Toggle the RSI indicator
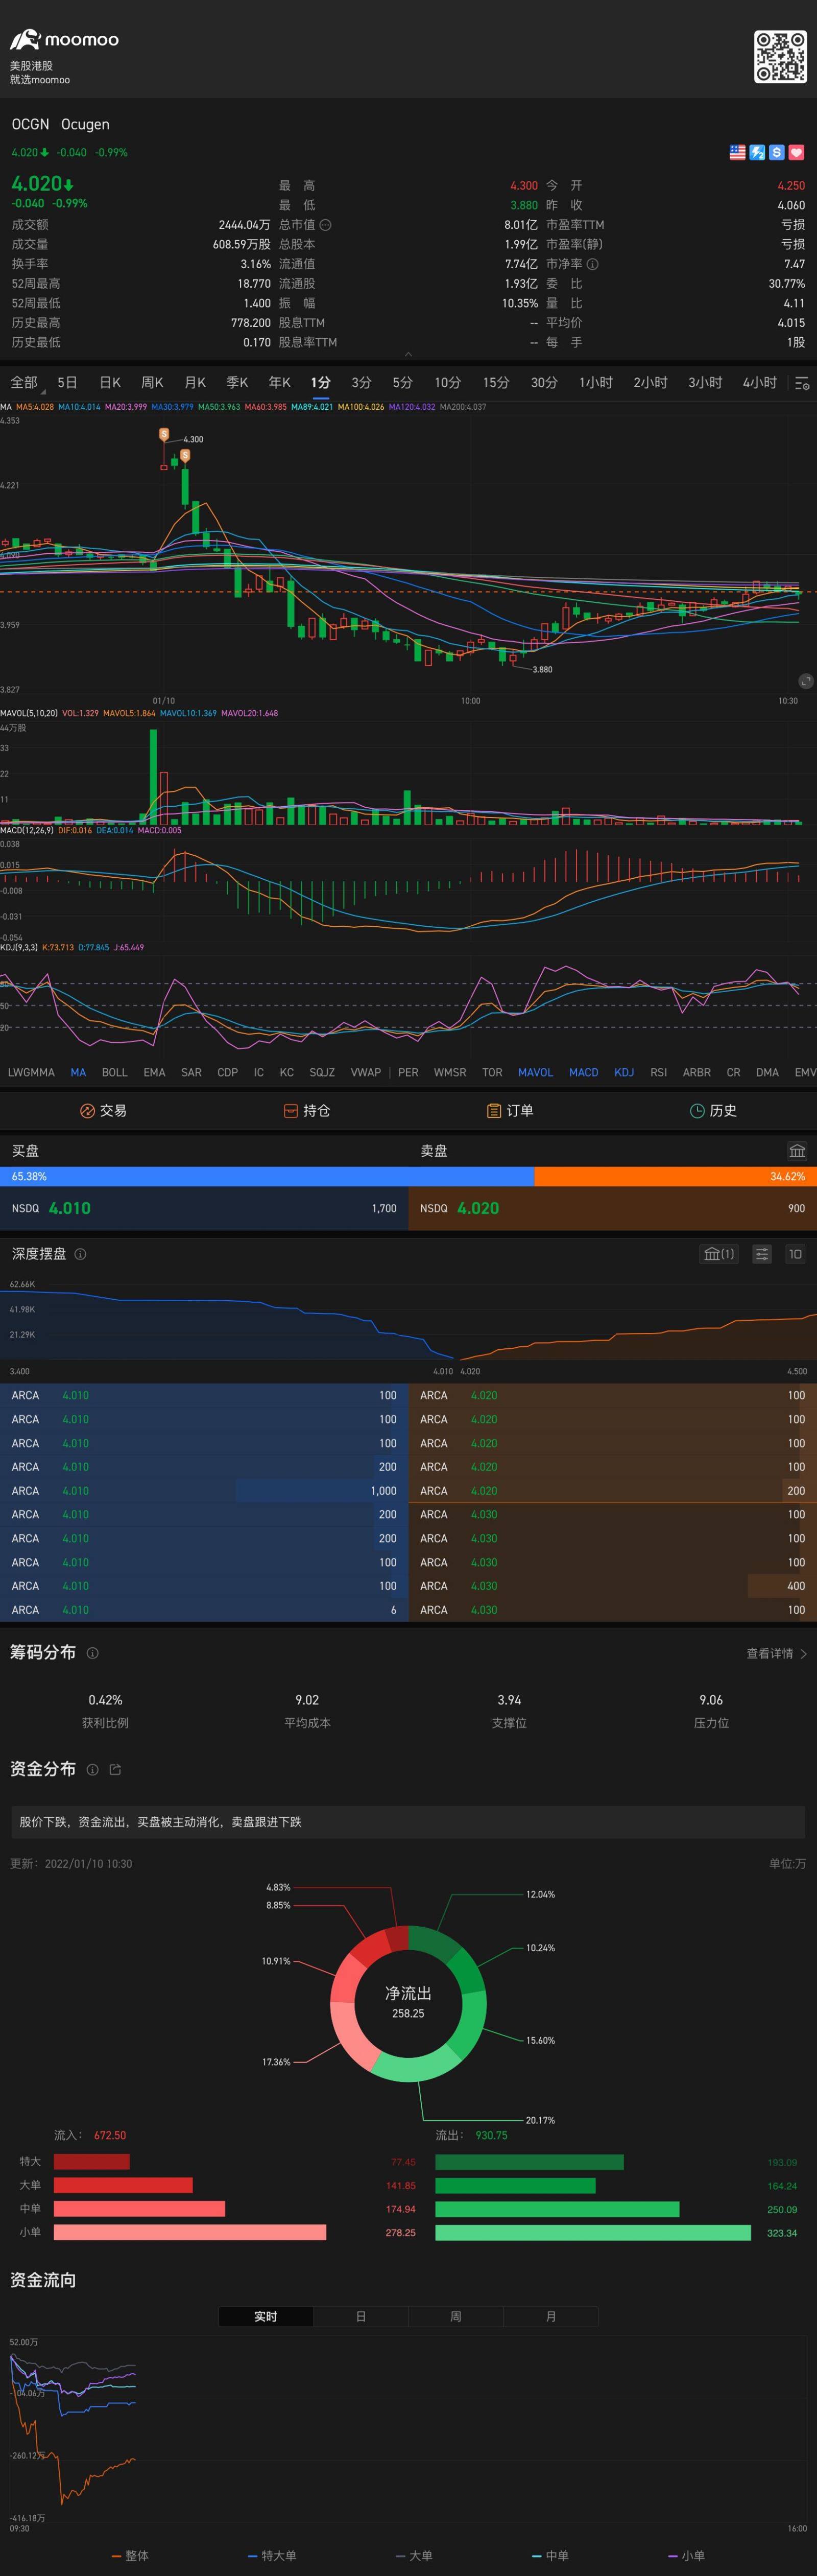The height and width of the screenshot is (2576, 817). (x=658, y=1072)
